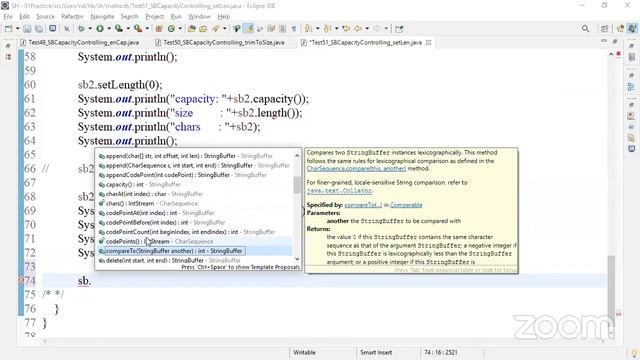The image size is (640, 360).
Task: Open the New wizard dropdown arrow
Action: pyautogui.click(x=17, y=29)
